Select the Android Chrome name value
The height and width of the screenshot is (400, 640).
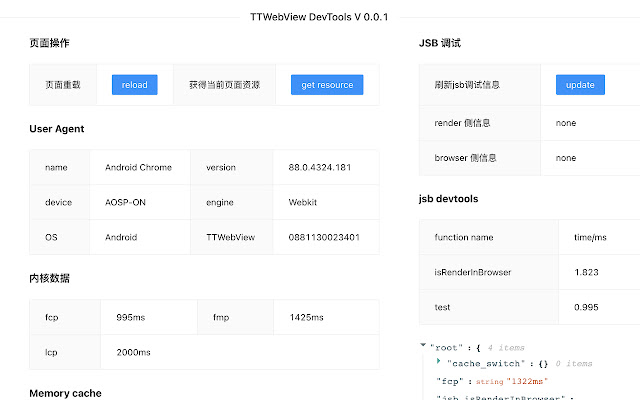tap(136, 167)
